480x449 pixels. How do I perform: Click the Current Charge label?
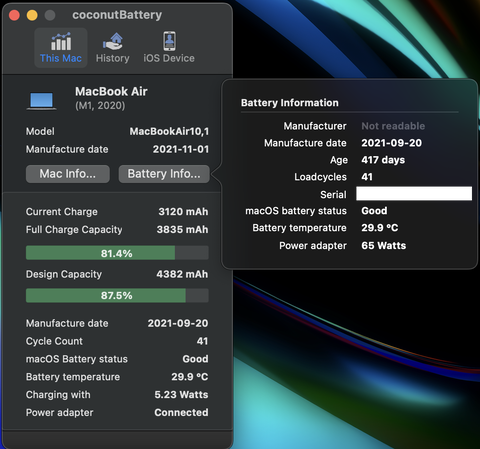tap(62, 212)
